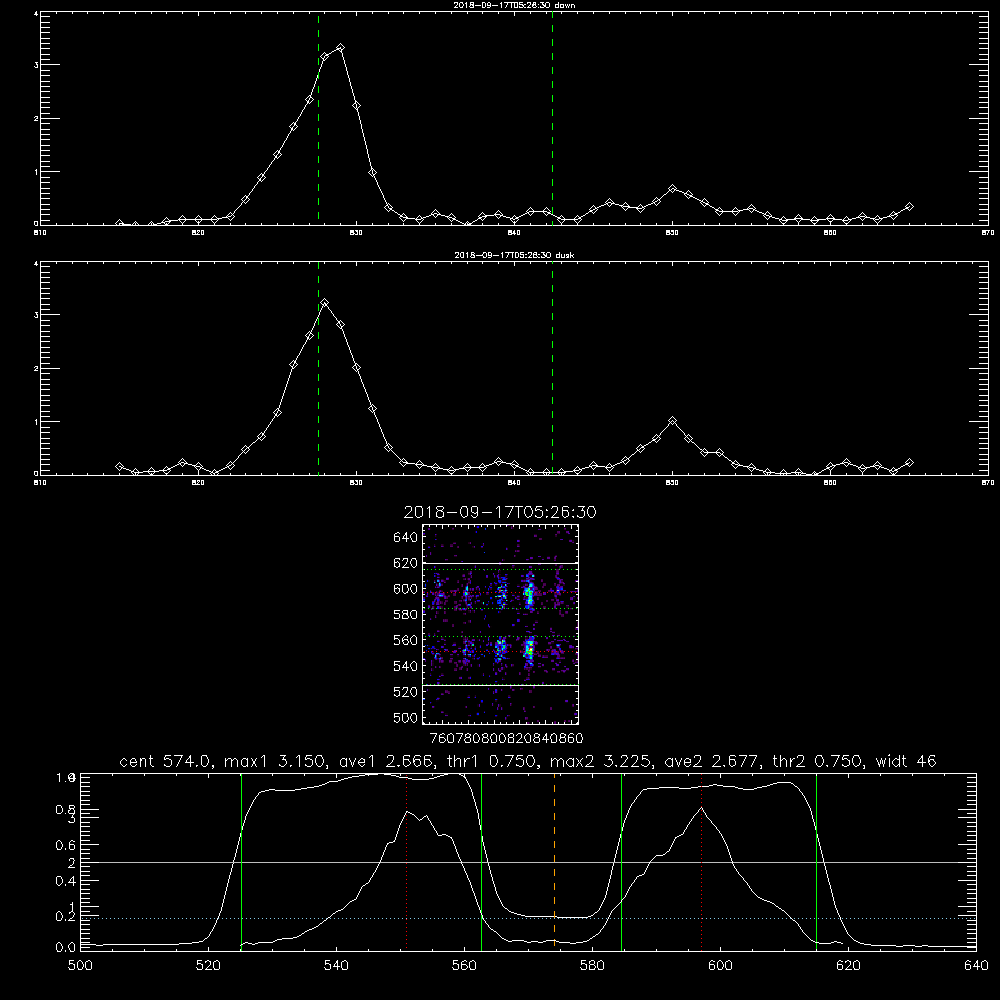Click the right green dashed line in dusk plot
This screenshot has height=1000, width=1000.
click(552, 368)
